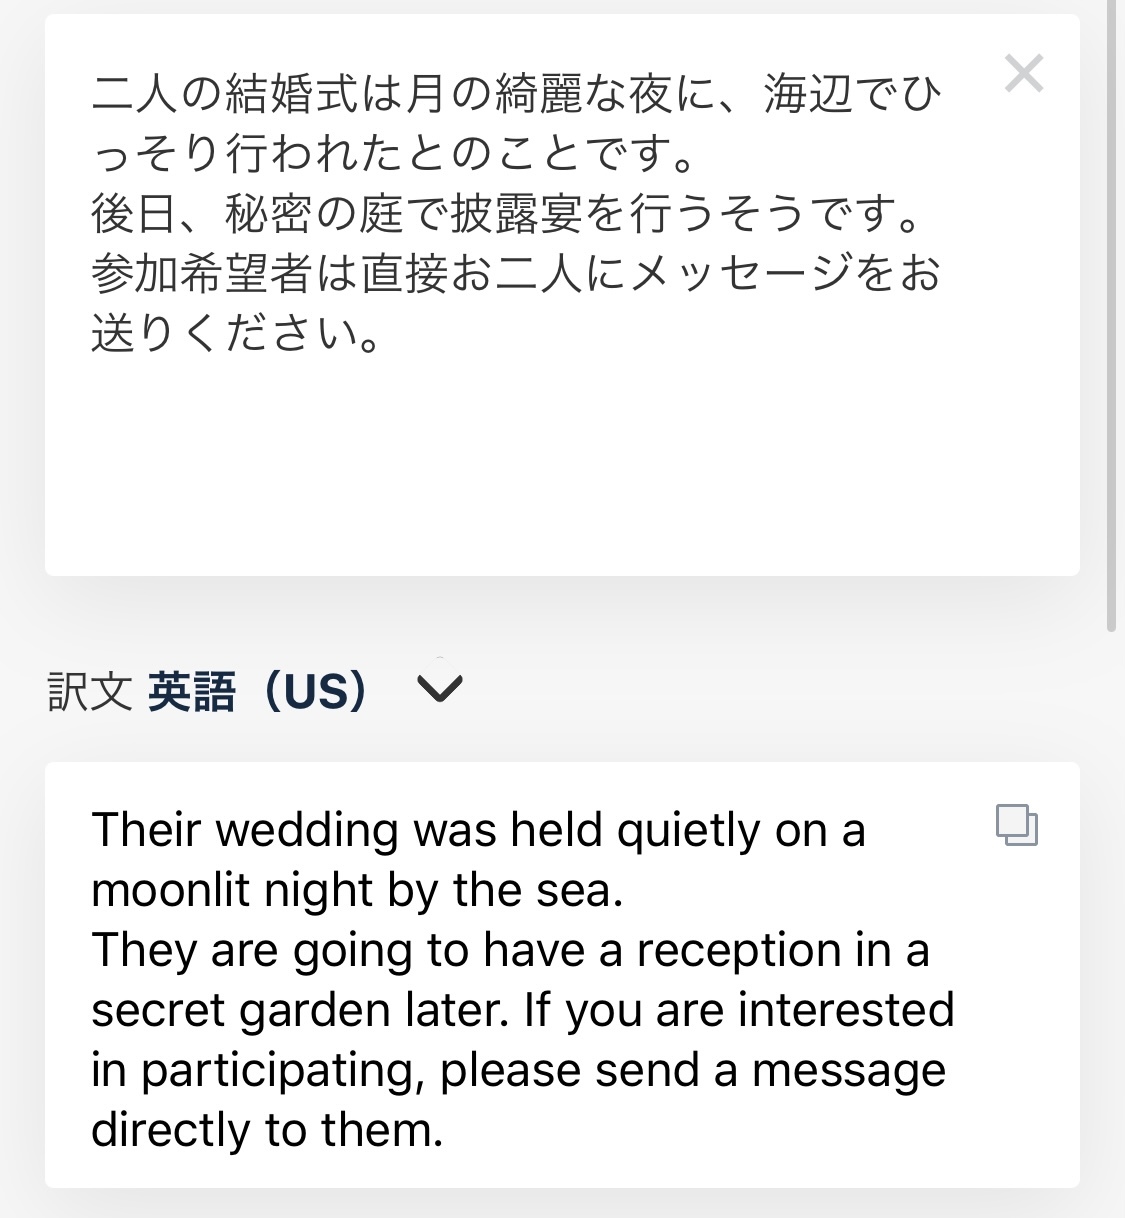Click the word "participating" in the translation

pos(276,1070)
